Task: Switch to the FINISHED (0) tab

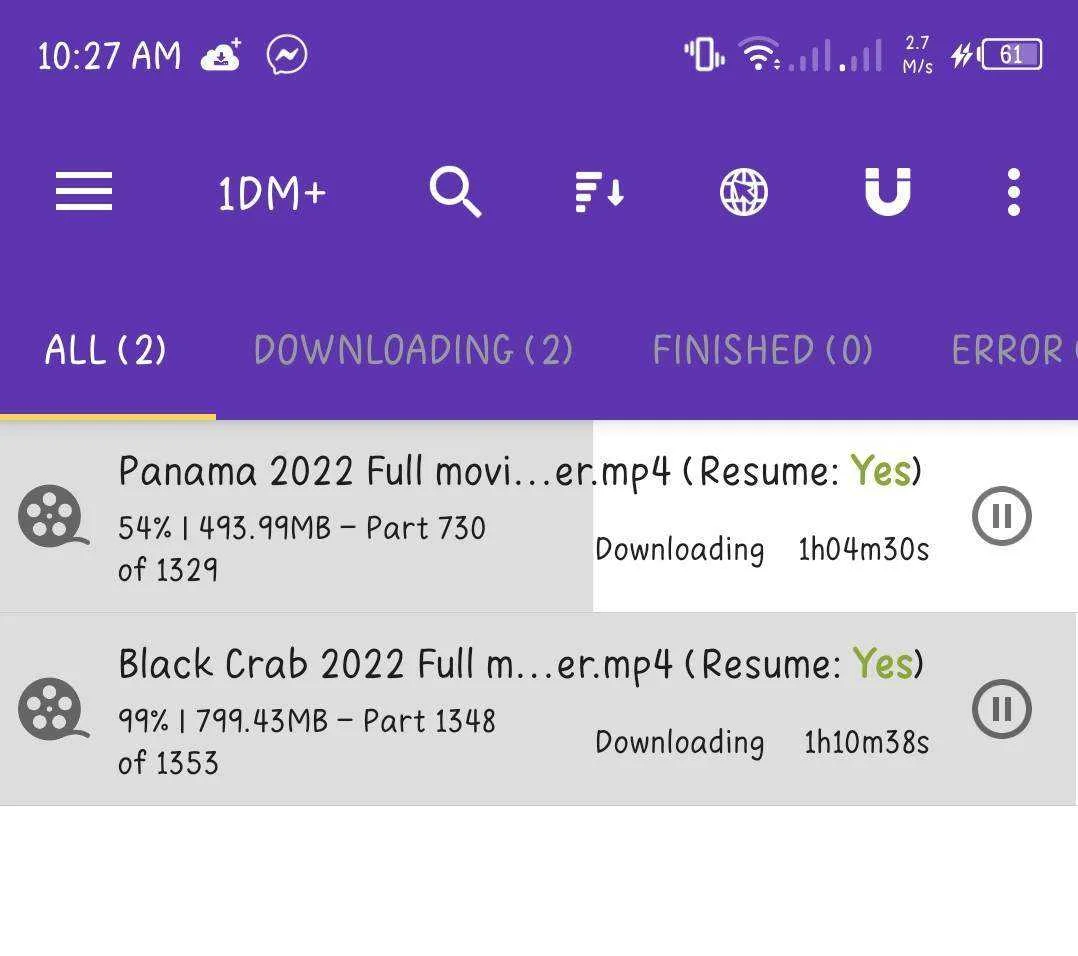Action: [762, 350]
